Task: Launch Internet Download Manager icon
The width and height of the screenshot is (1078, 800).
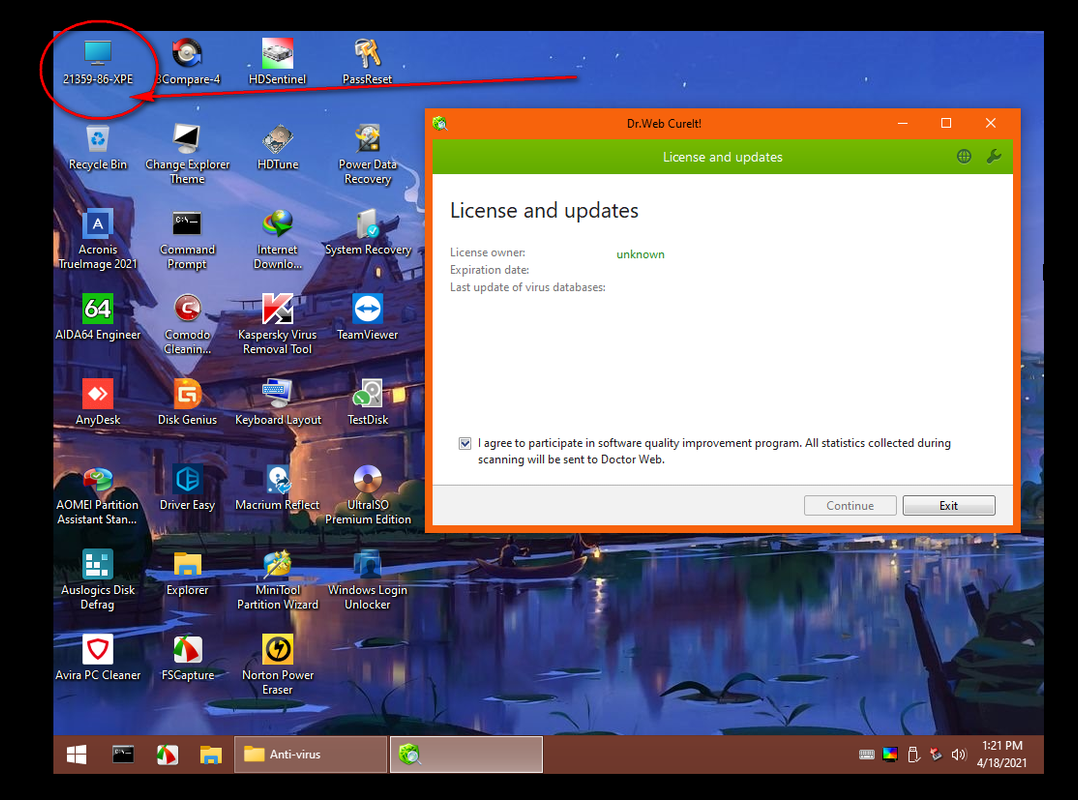Action: click(x=277, y=239)
